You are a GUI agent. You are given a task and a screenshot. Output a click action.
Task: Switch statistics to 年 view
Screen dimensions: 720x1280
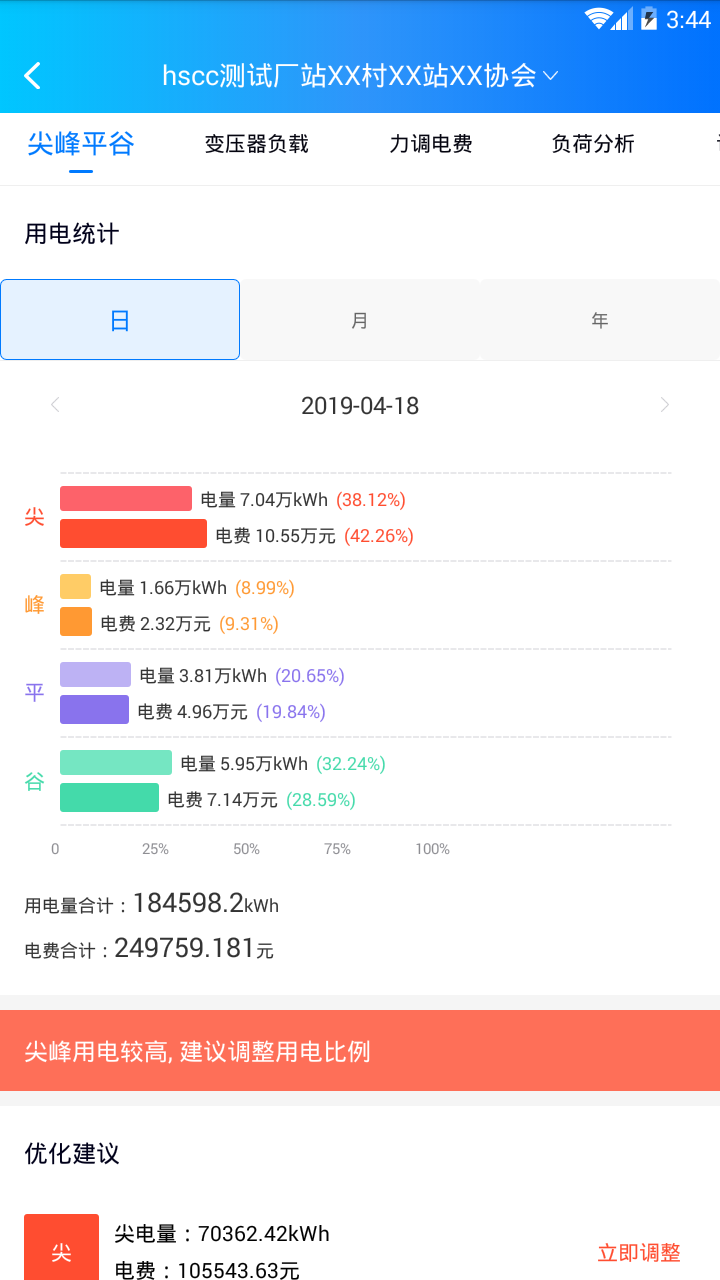coord(600,320)
